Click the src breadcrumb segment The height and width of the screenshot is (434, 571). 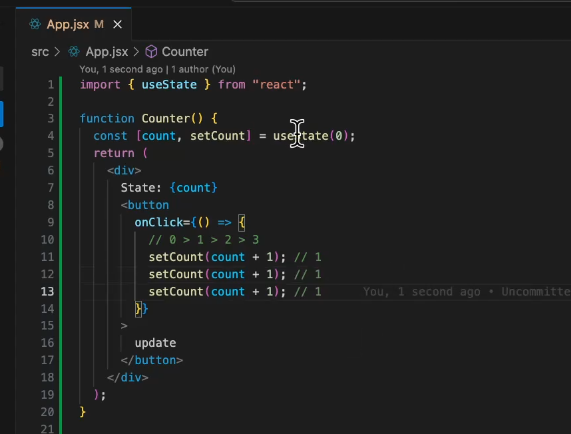40,52
